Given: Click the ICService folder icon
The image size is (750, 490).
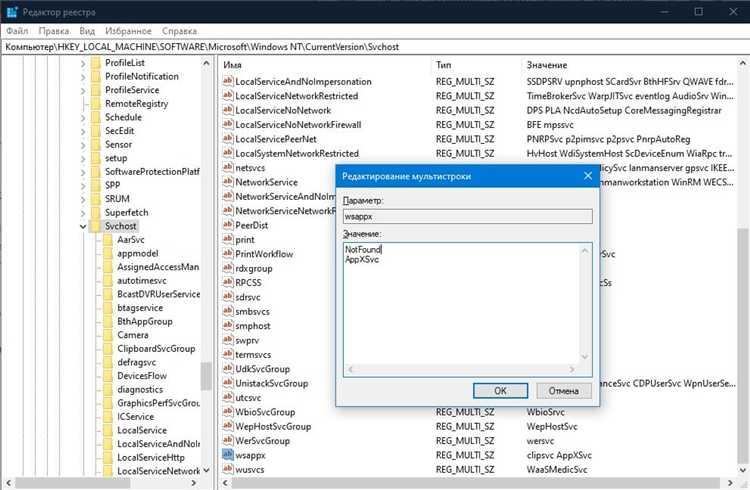Looking at the screenshot, I should 108,417.
